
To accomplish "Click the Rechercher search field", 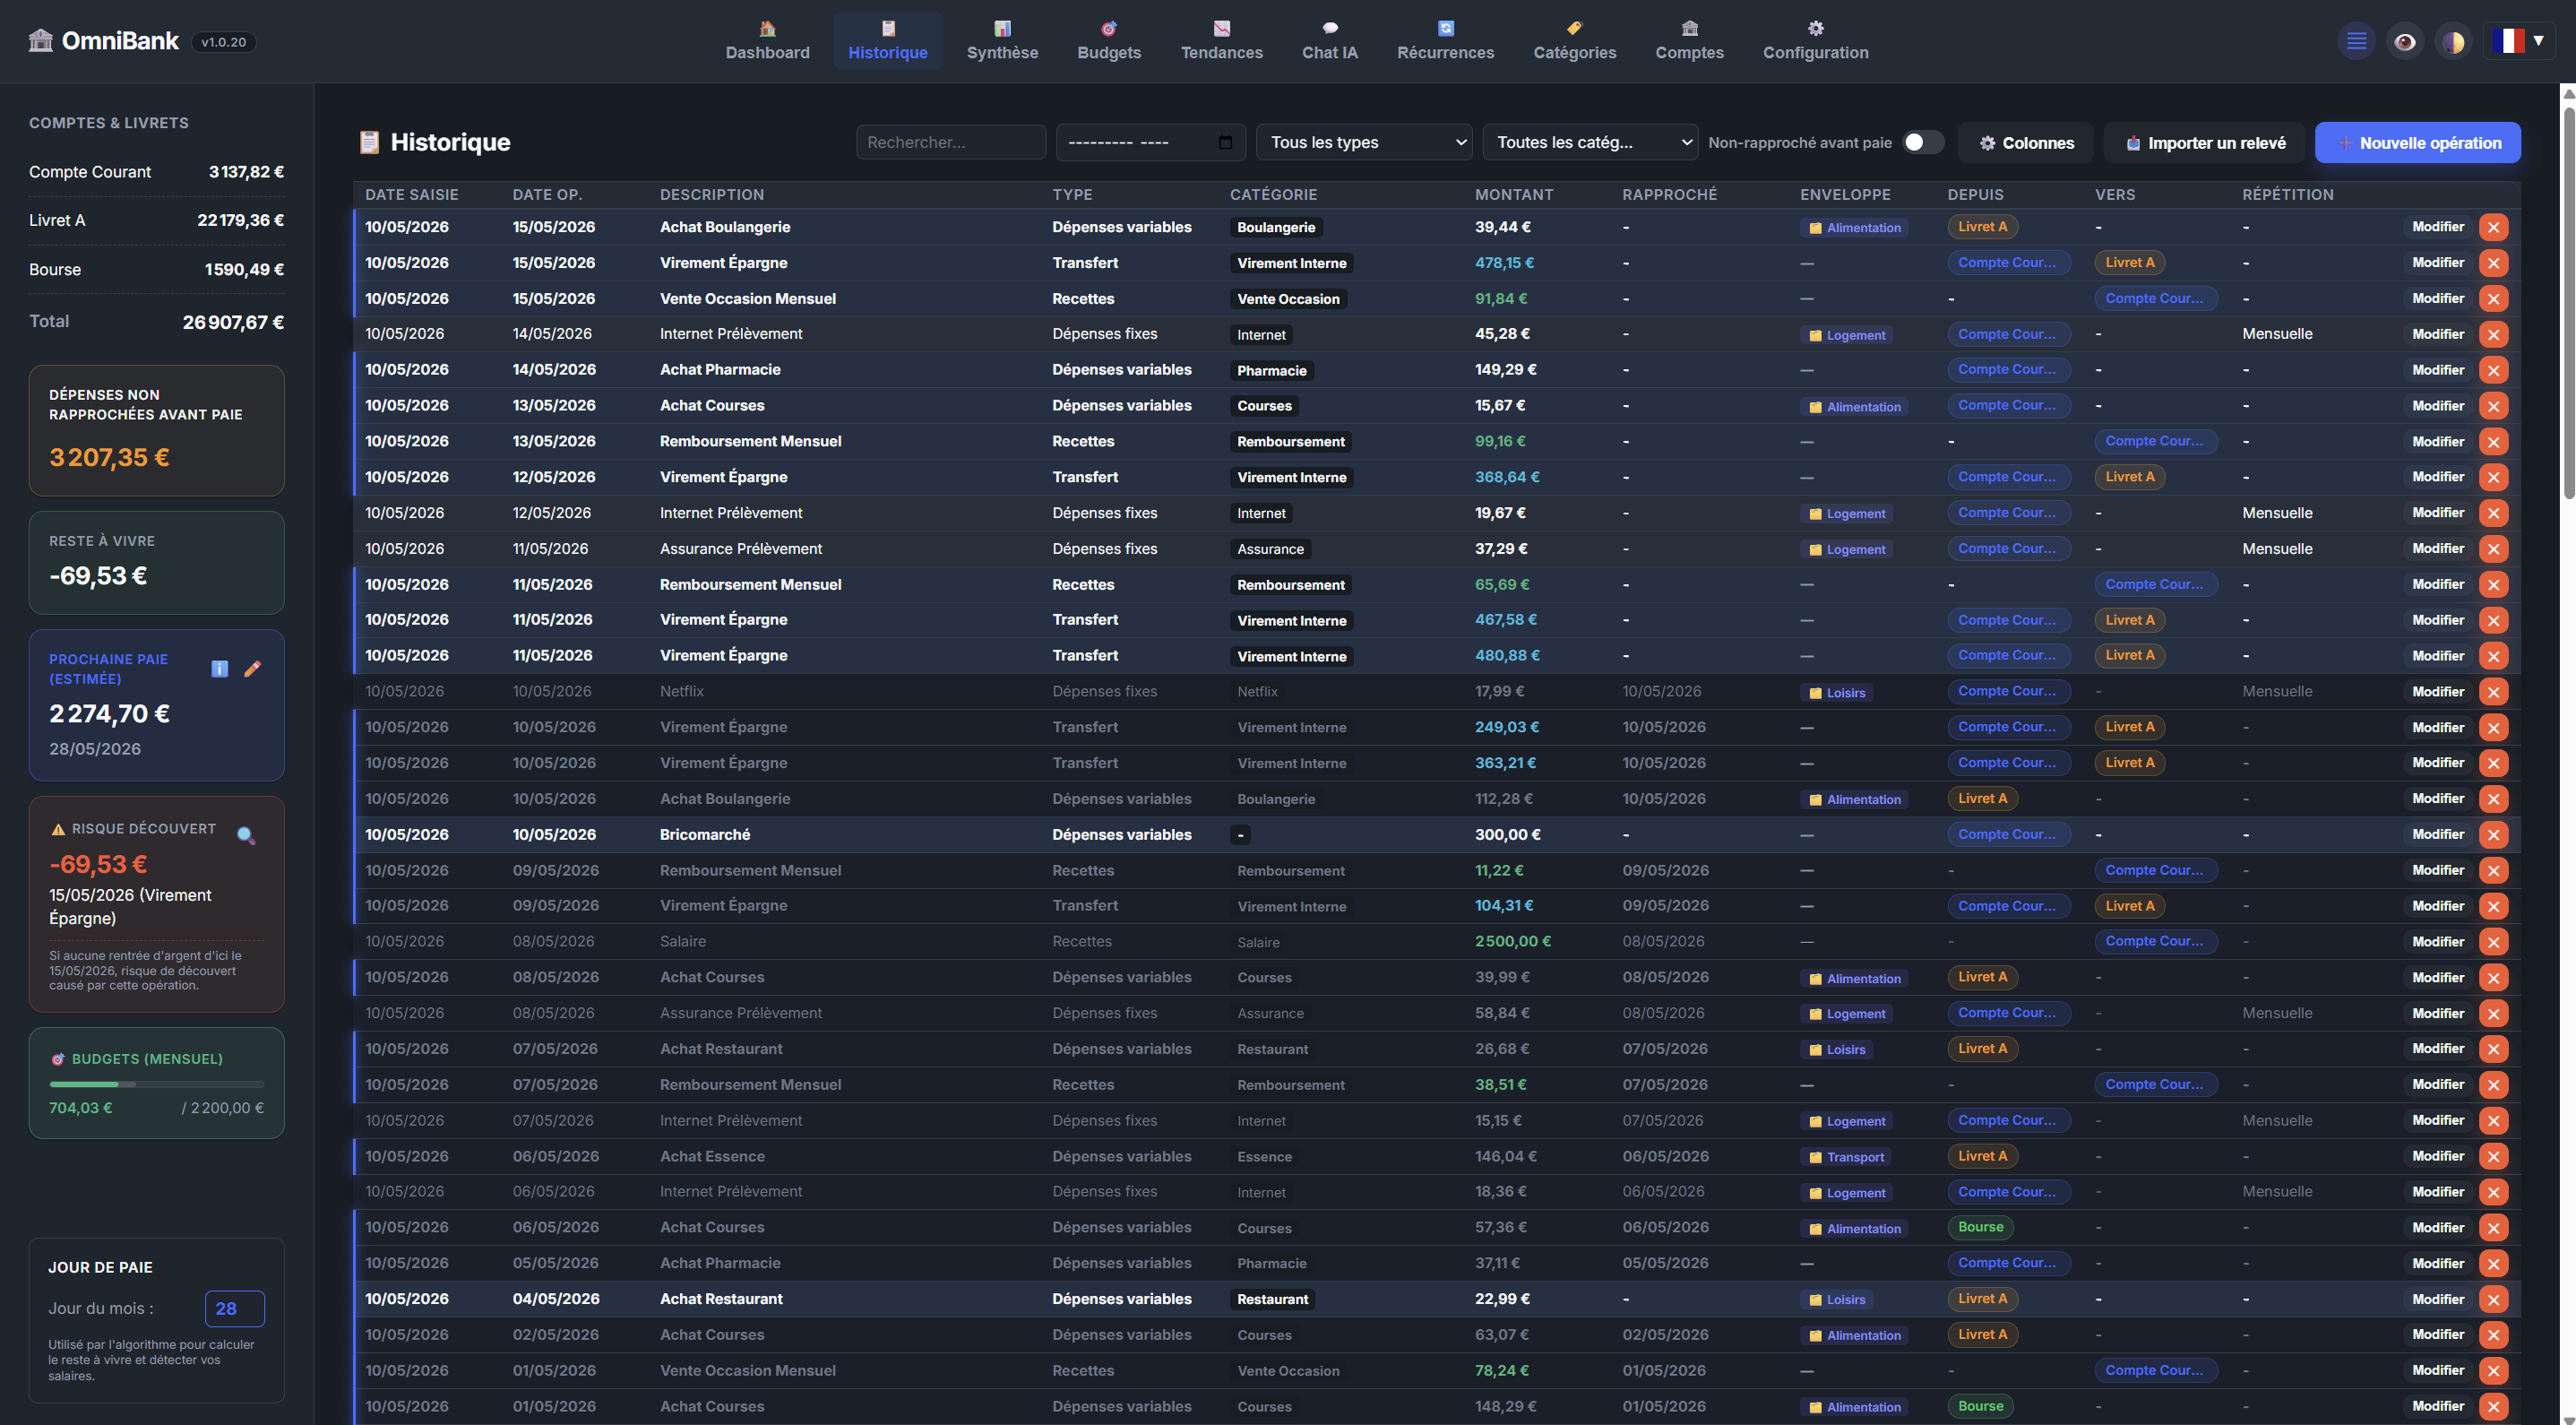I will pyautogui.click(x=950, y=142).
